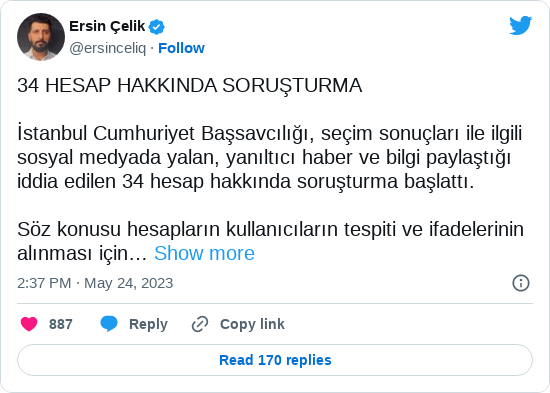Click the @ersinceliq handle
Screen dimensions: 550x393
[107, 48]
